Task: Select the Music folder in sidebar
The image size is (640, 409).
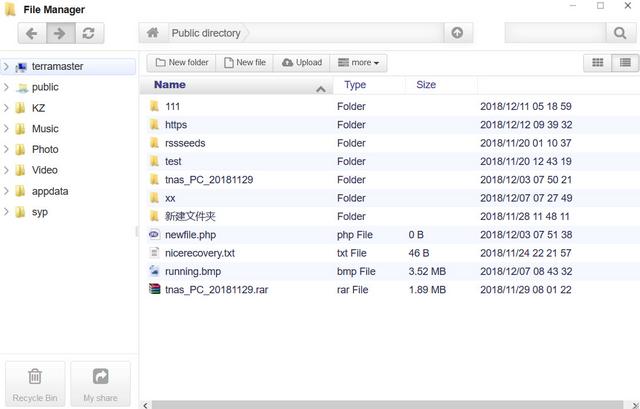Action: click(45, 129)
